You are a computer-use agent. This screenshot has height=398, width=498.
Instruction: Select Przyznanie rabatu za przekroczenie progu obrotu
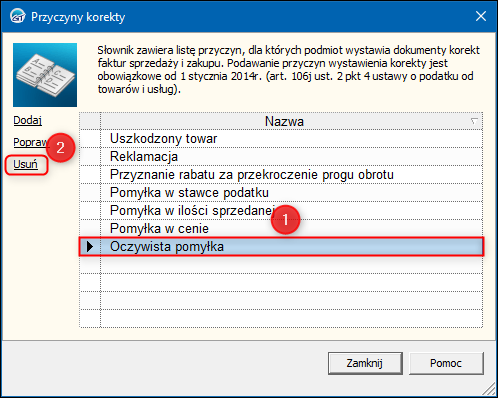pyautogui.click(x=281, y=175)
